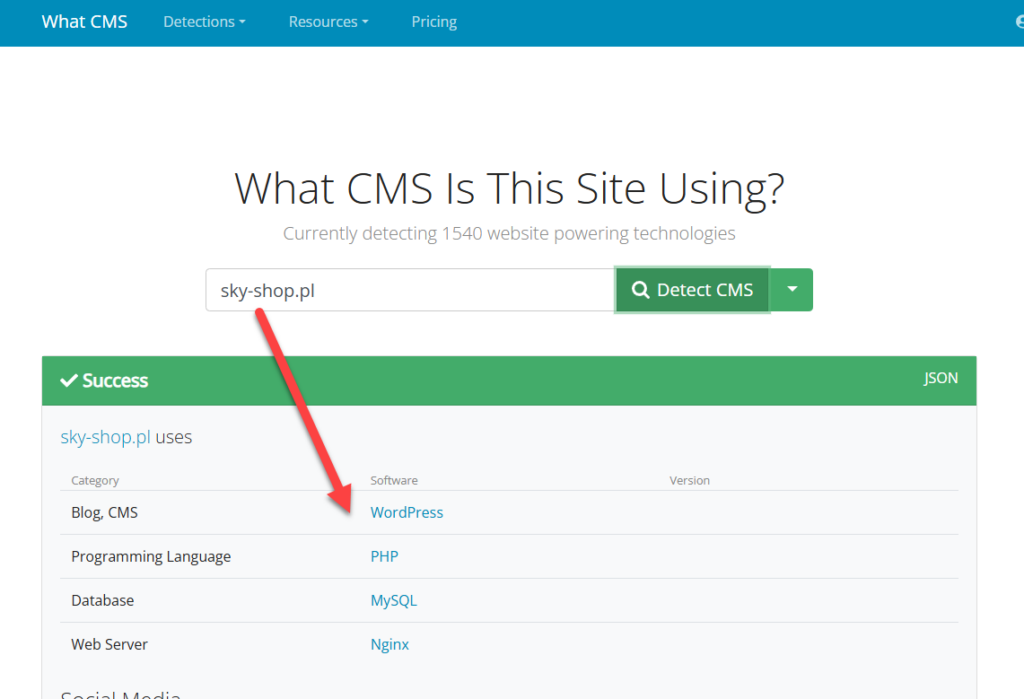Viewport: 1024px width, 699px height.
Task: Click the Version column header
Action: (689, 480)
